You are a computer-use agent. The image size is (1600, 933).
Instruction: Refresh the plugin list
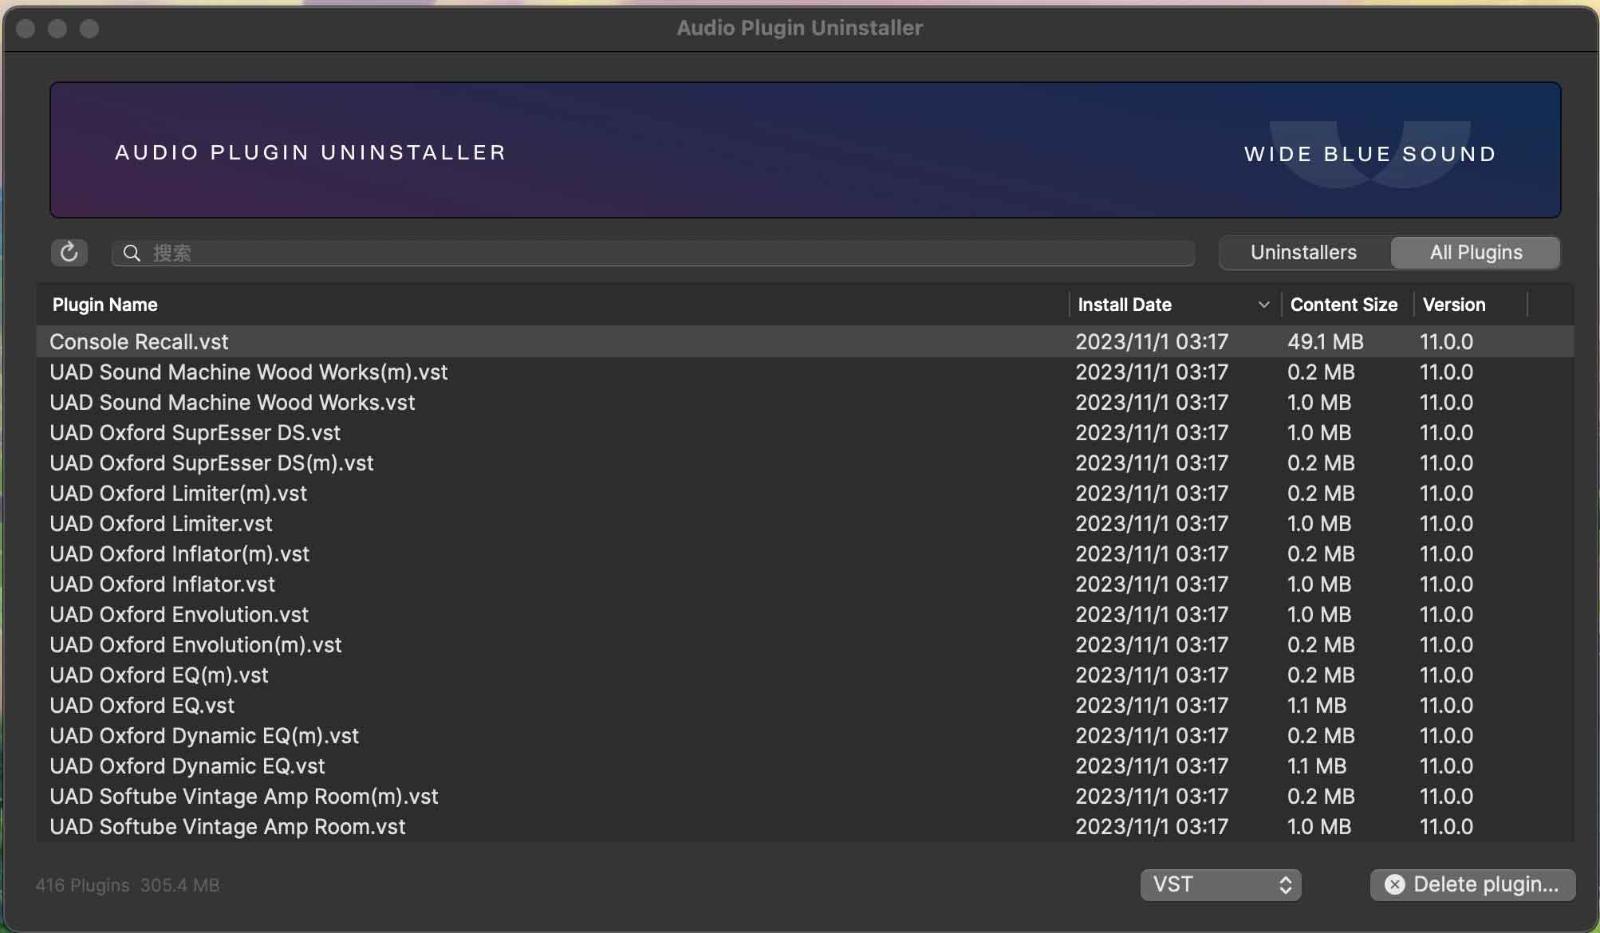click(x=68, y=252)
